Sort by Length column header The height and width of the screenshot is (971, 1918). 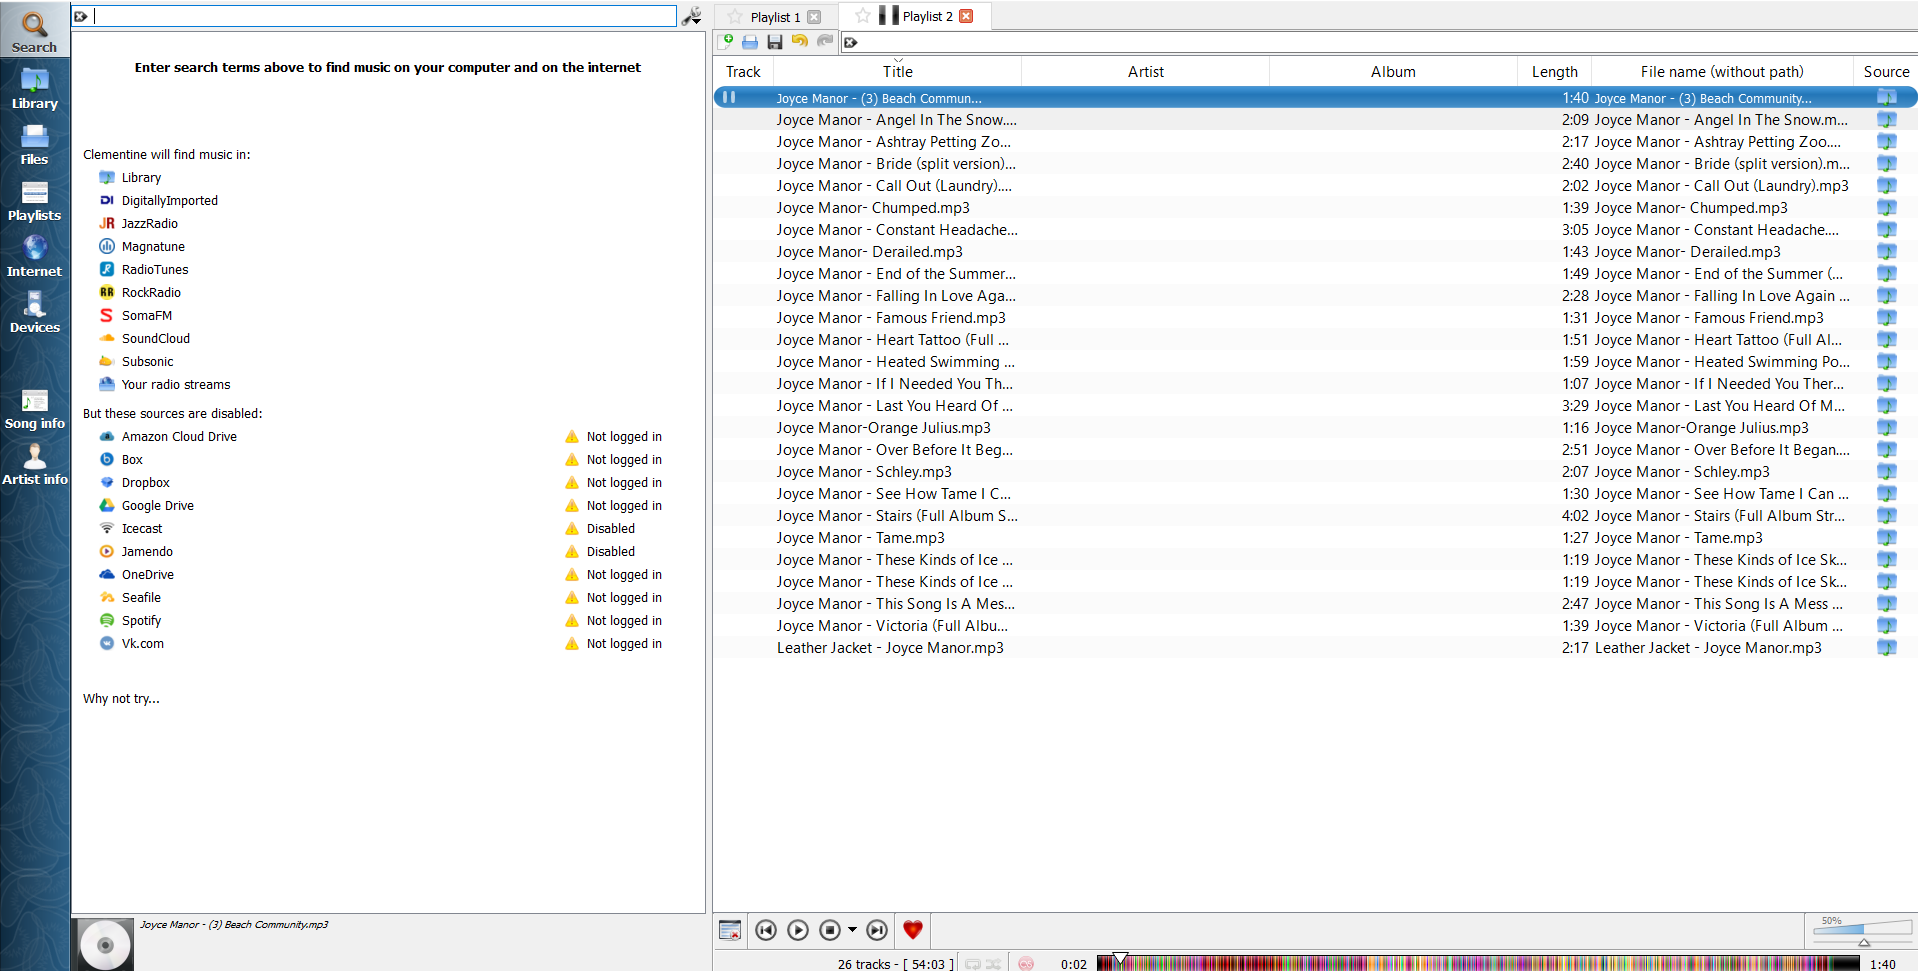coord(1554,72)
